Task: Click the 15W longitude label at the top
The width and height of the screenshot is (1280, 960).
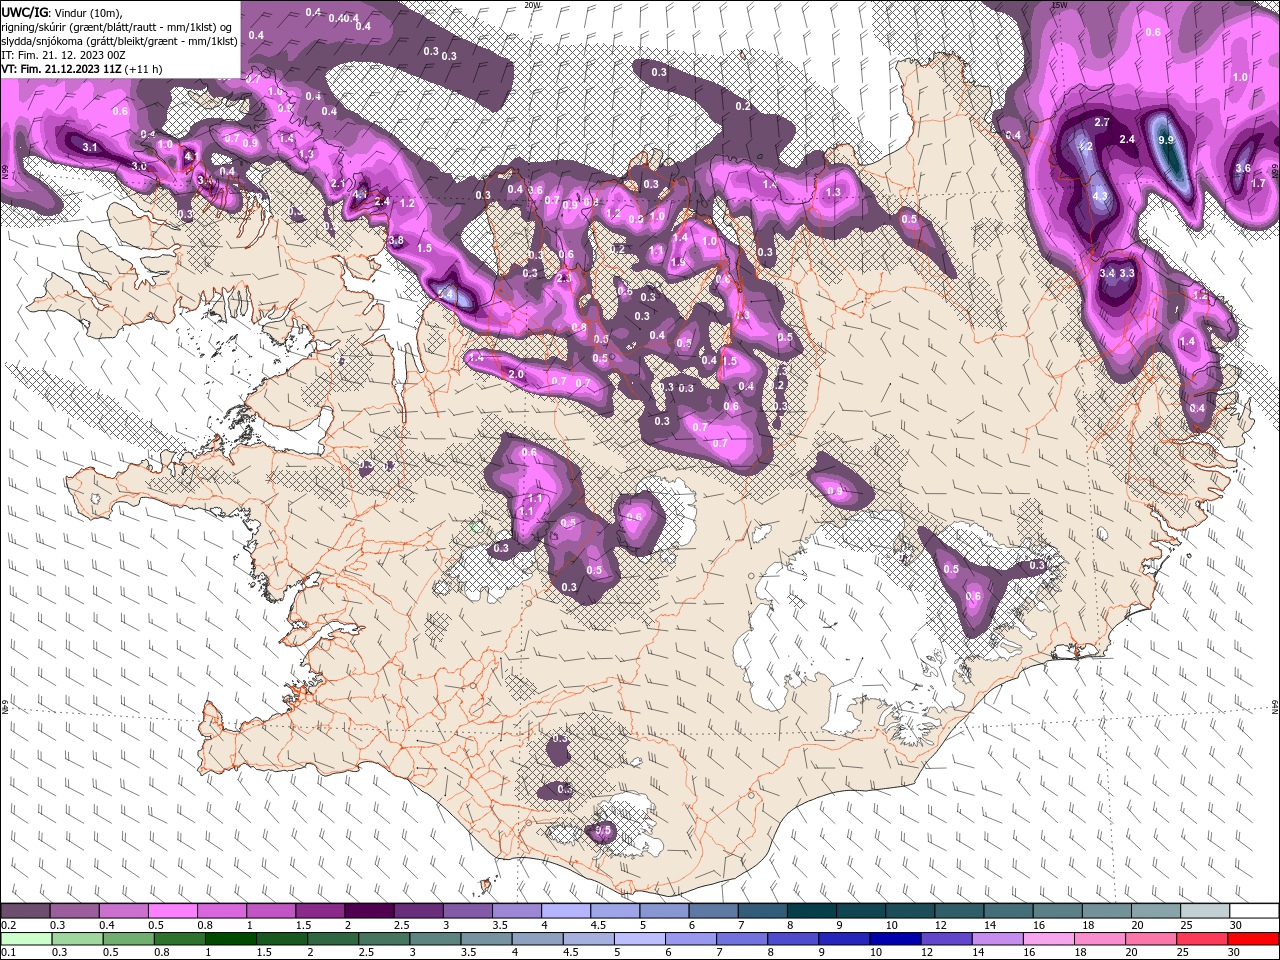Action: click(x=1058, y=5)
